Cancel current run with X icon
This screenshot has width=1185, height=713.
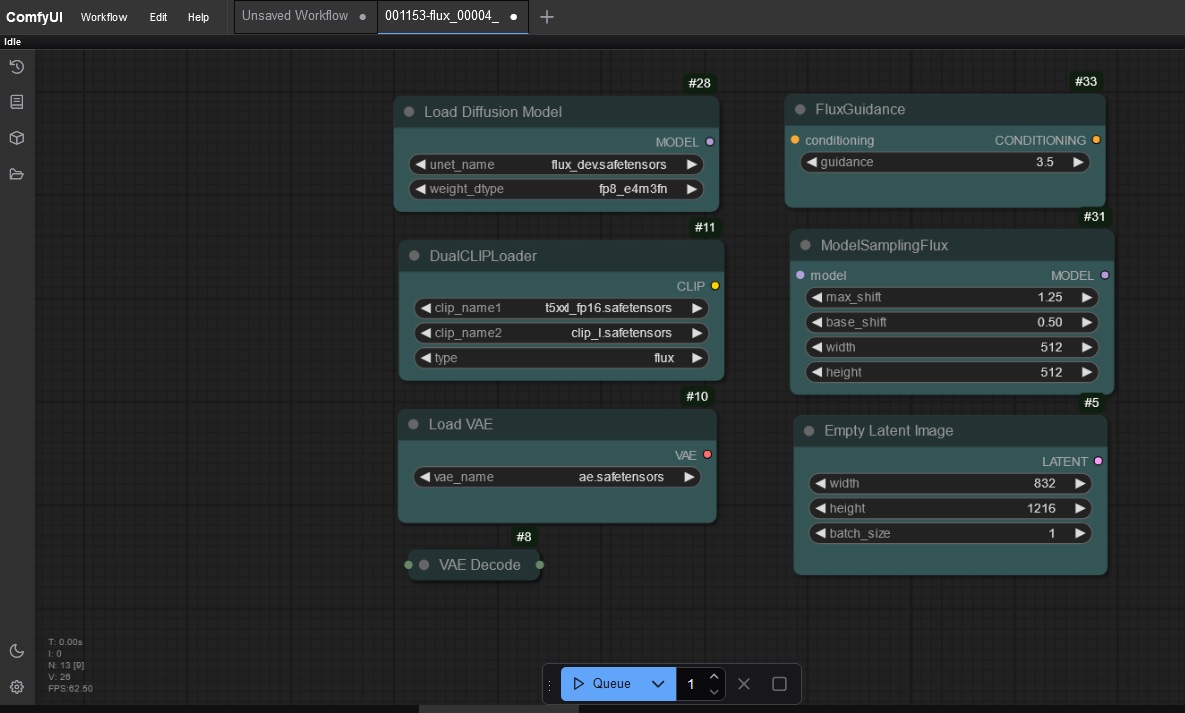click(744, 684)
